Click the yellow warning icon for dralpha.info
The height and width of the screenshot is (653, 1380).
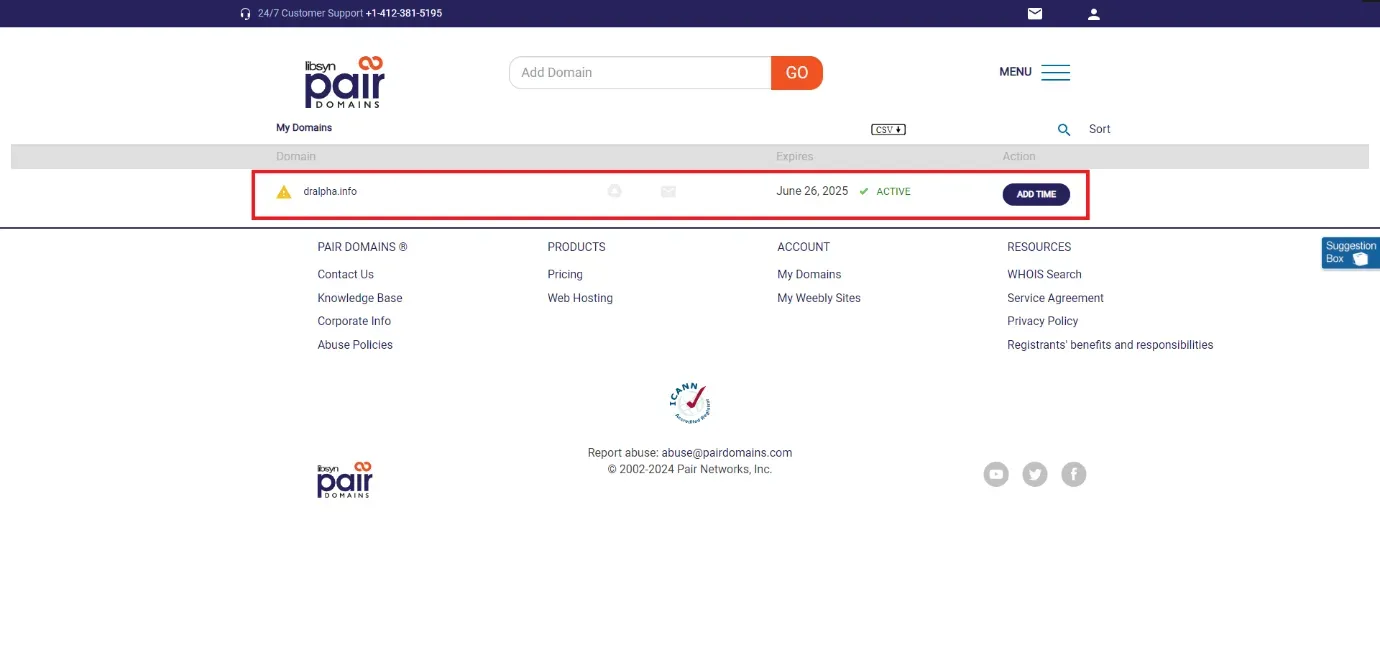[284, 192]
